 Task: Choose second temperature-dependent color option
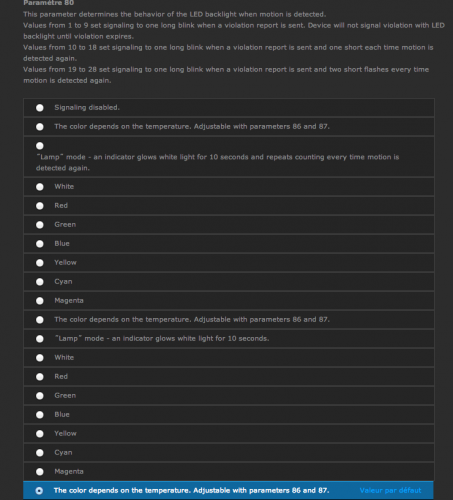coord(40,320)
